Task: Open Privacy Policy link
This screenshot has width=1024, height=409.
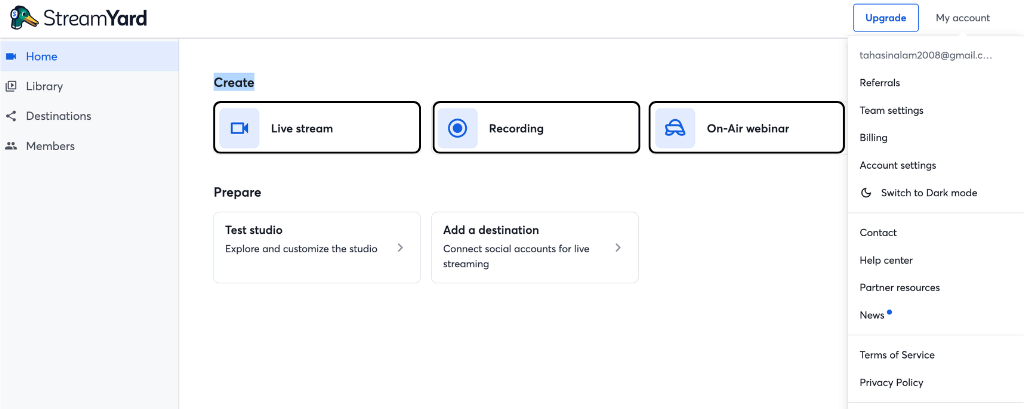Action: [891, 383]
